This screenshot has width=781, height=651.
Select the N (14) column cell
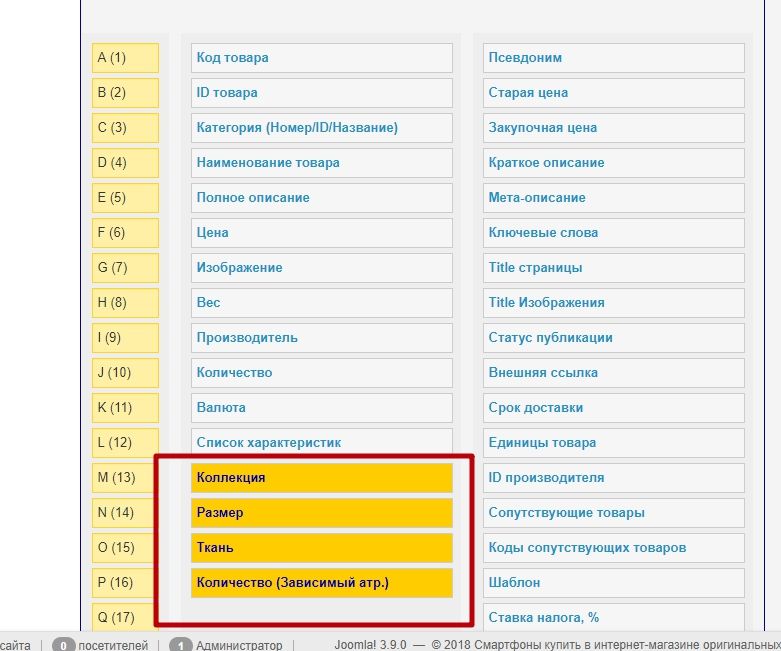(124, 513)
